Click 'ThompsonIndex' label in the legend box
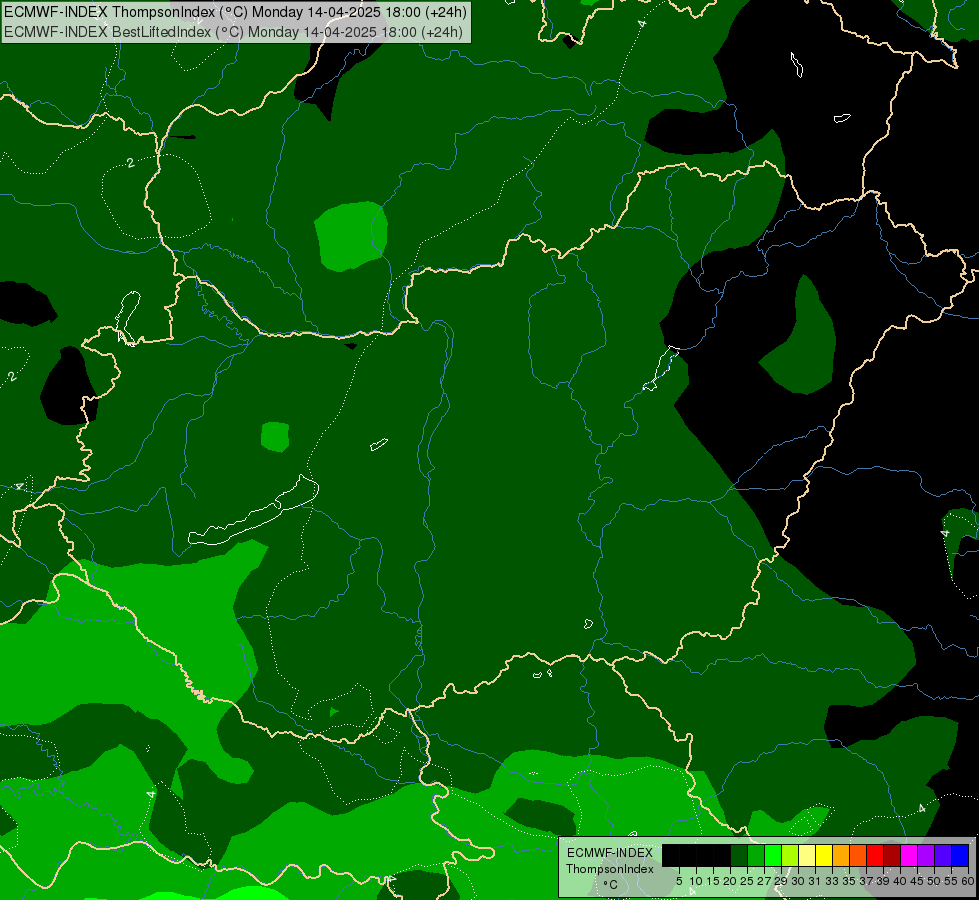 click(x=610, y=869)
